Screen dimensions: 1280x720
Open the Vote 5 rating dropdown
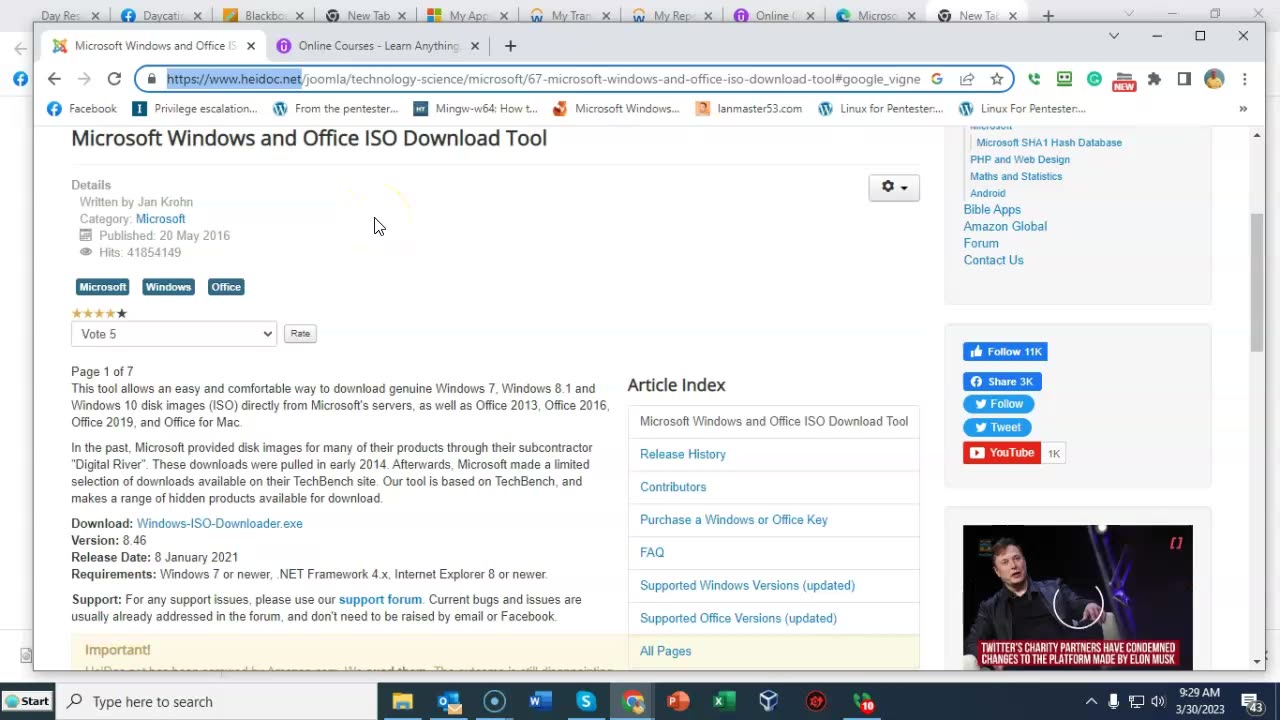tap(174, 334)
